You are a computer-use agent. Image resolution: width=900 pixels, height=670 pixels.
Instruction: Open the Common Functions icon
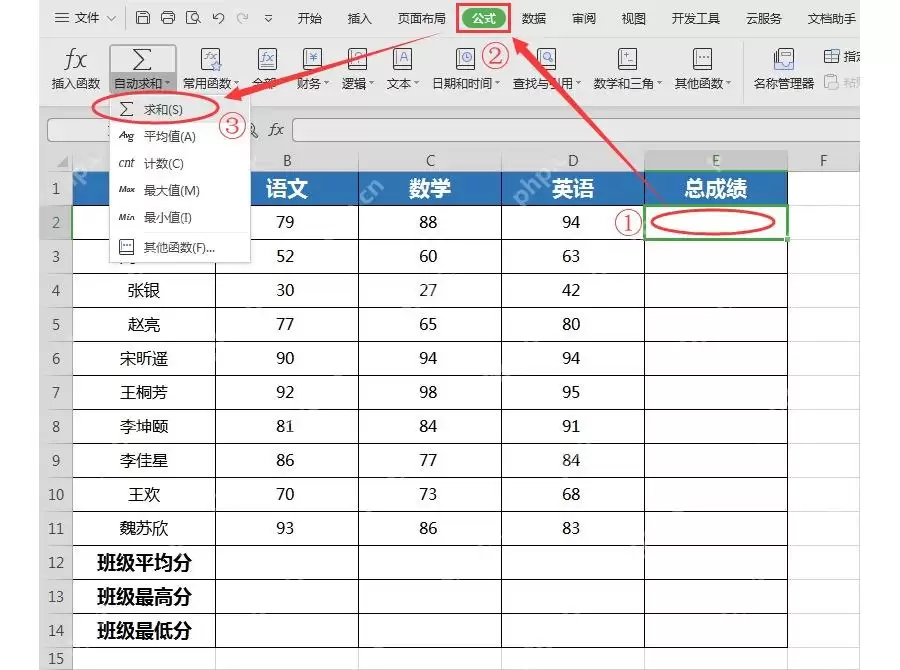[x=211, y=59]
